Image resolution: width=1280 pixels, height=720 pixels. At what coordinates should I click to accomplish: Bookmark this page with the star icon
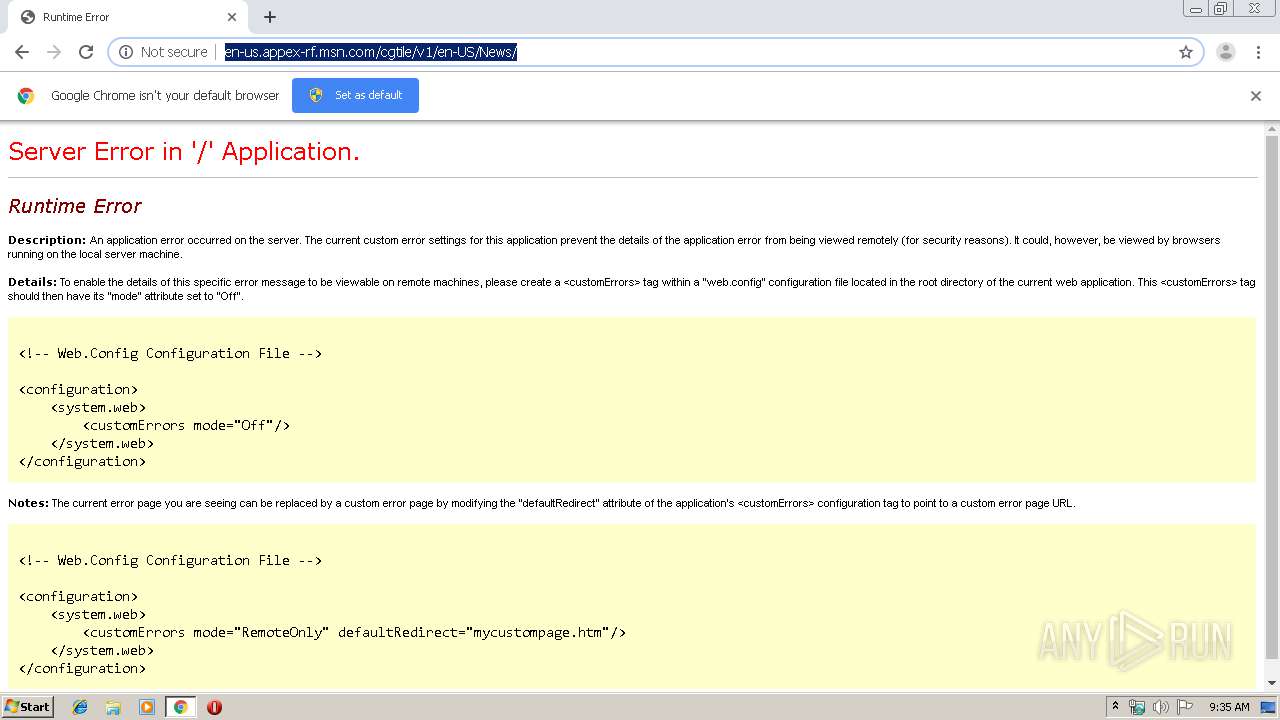(1186, 52)
